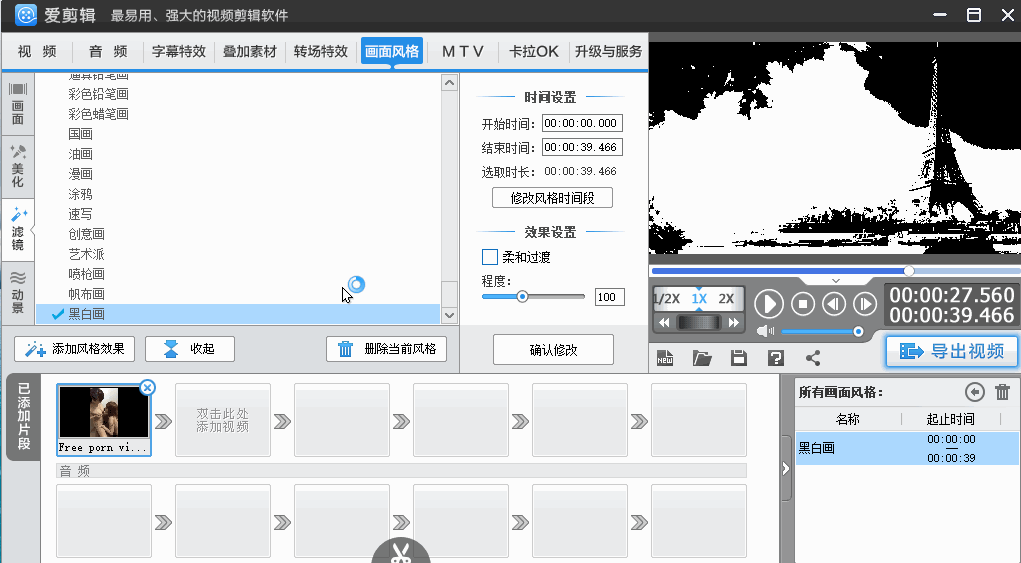Choose 艺术派 style
Screen dimensions: 1021x563
click(x=87, y=254)
